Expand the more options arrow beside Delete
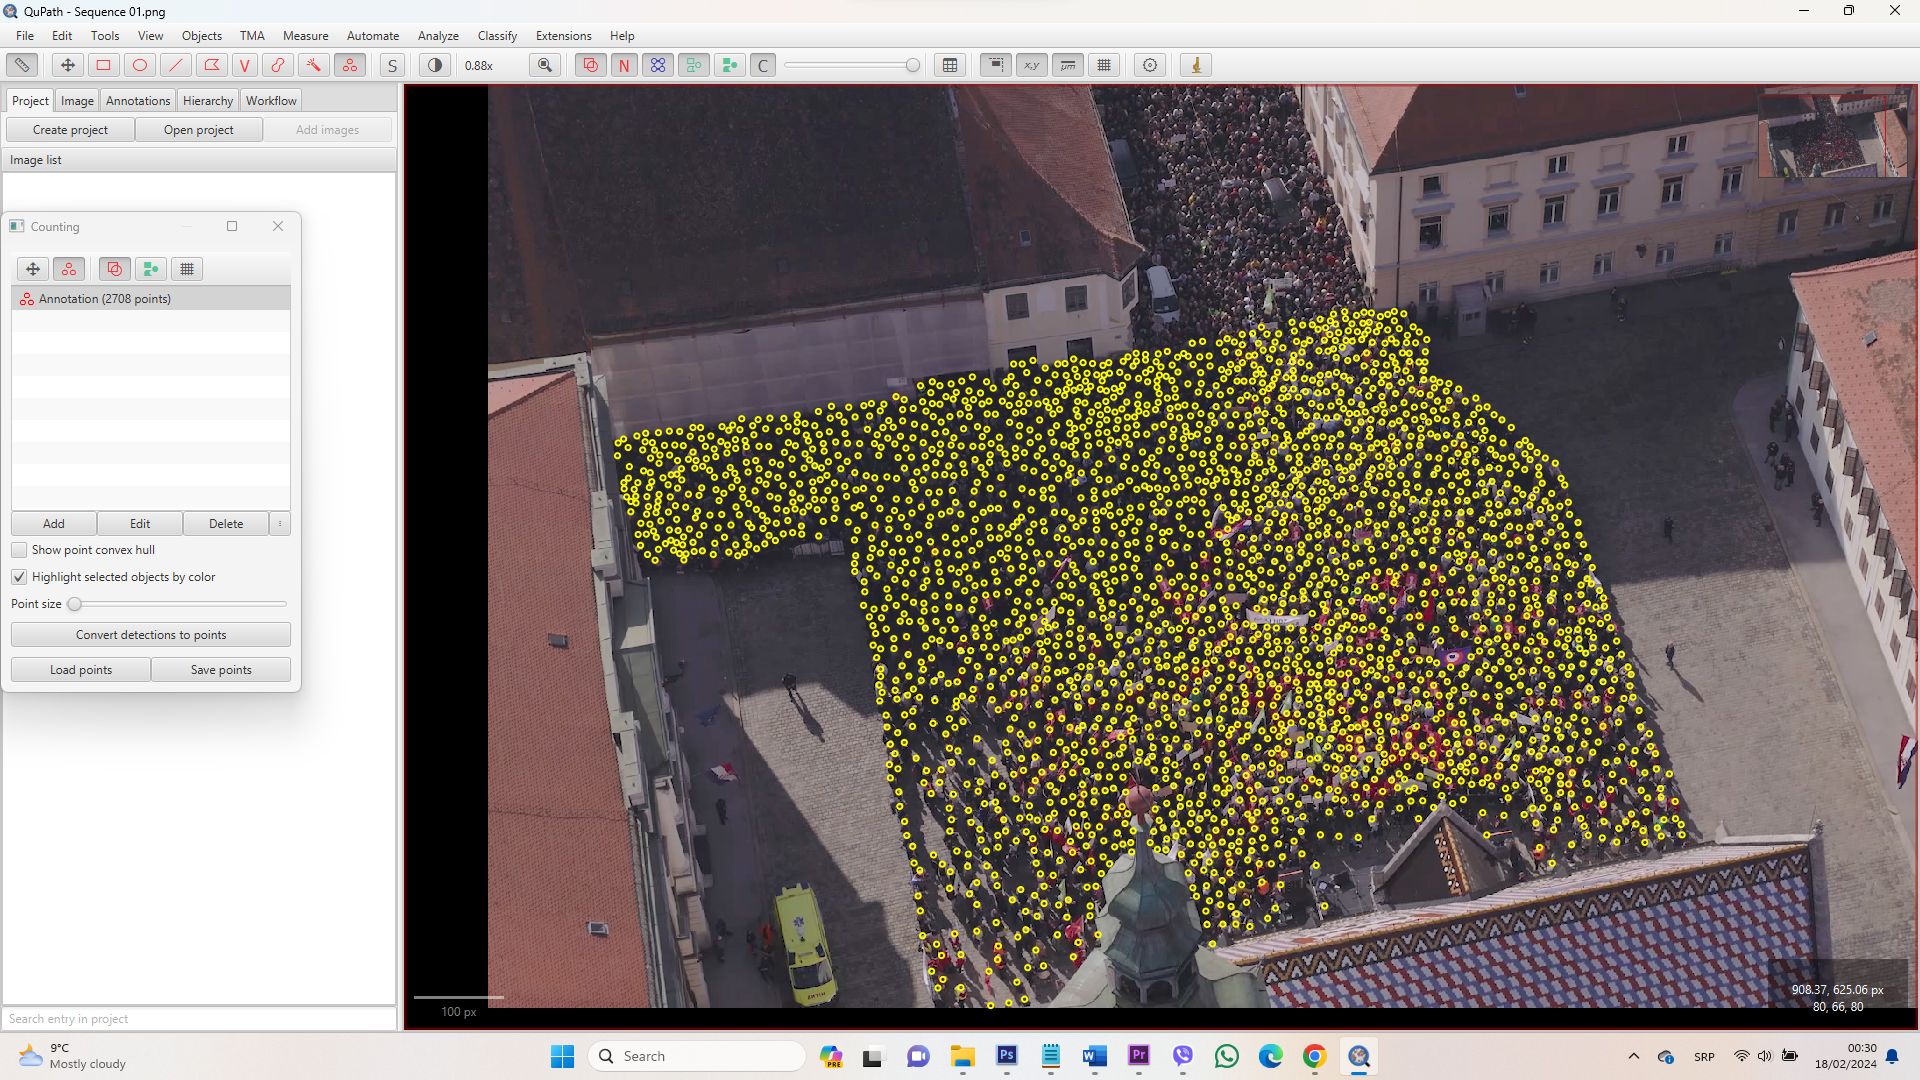The width and height of the screenshot is (1920, 1080). point(280,524)
